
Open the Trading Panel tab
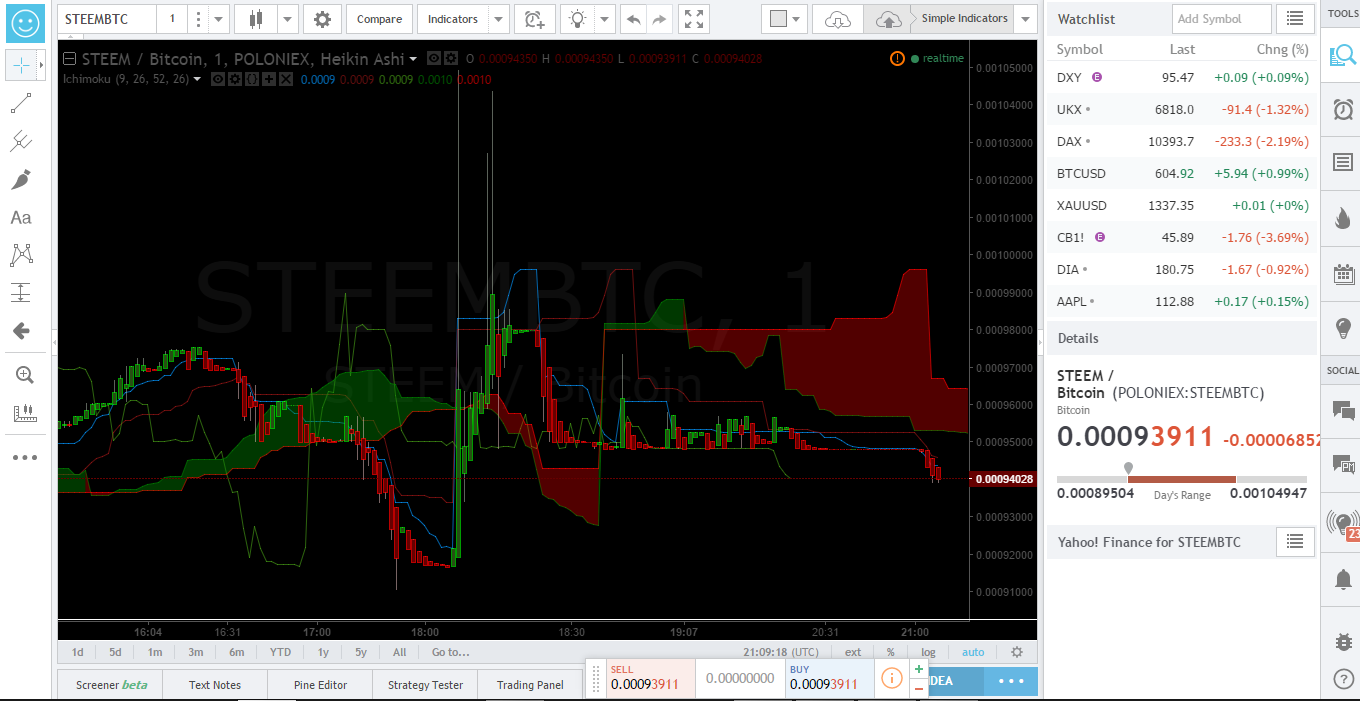click(530, 685)
